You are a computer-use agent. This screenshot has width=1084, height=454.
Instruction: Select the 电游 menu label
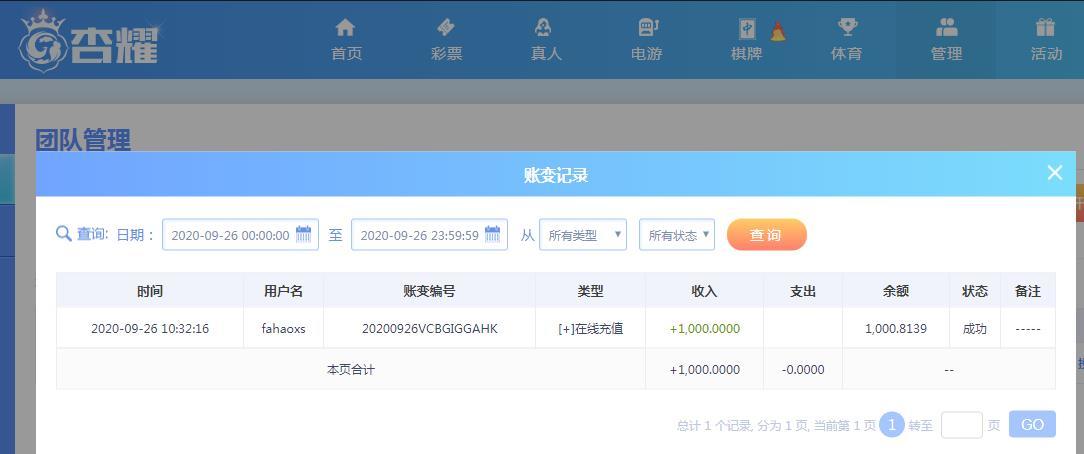[647, 53]
